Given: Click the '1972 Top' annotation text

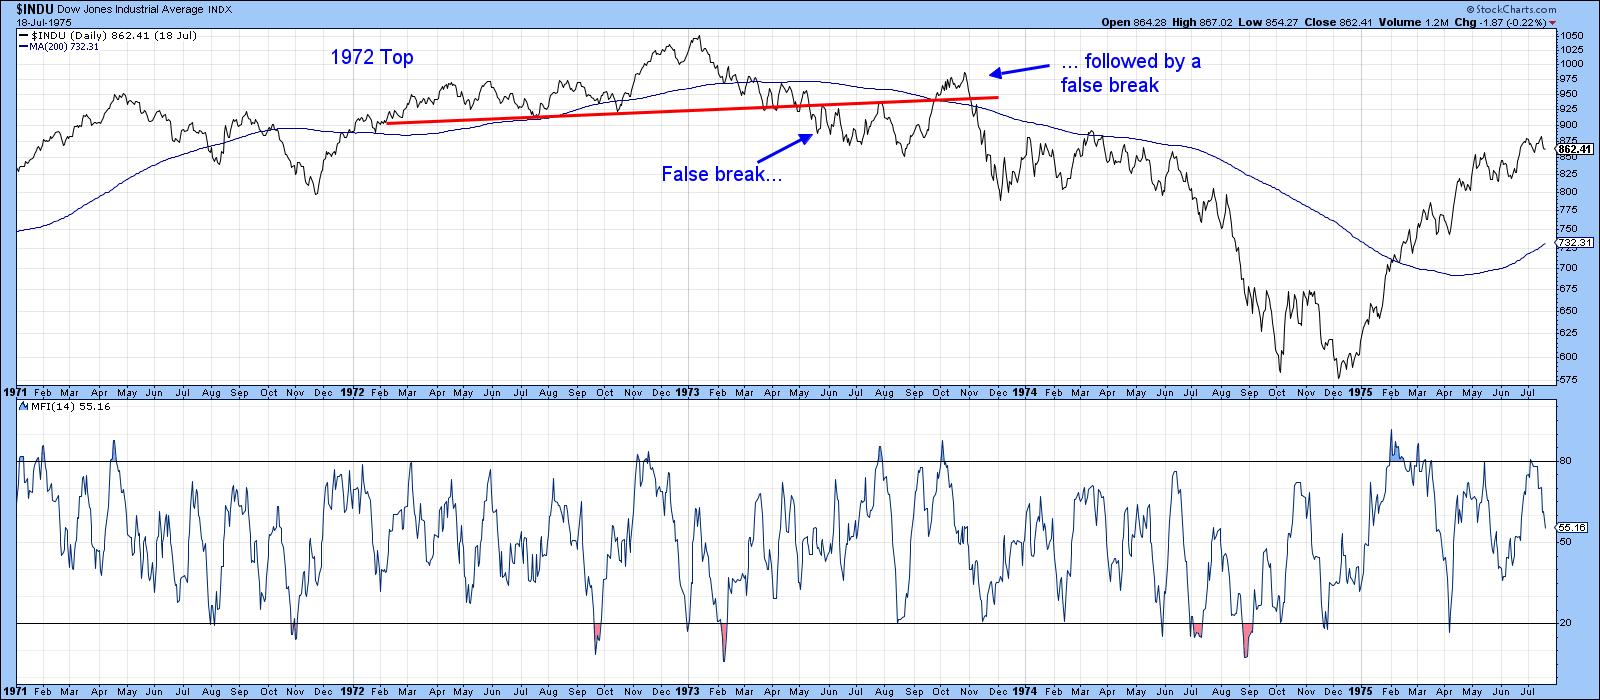Looking at the screenshot, I should [371, 58].
